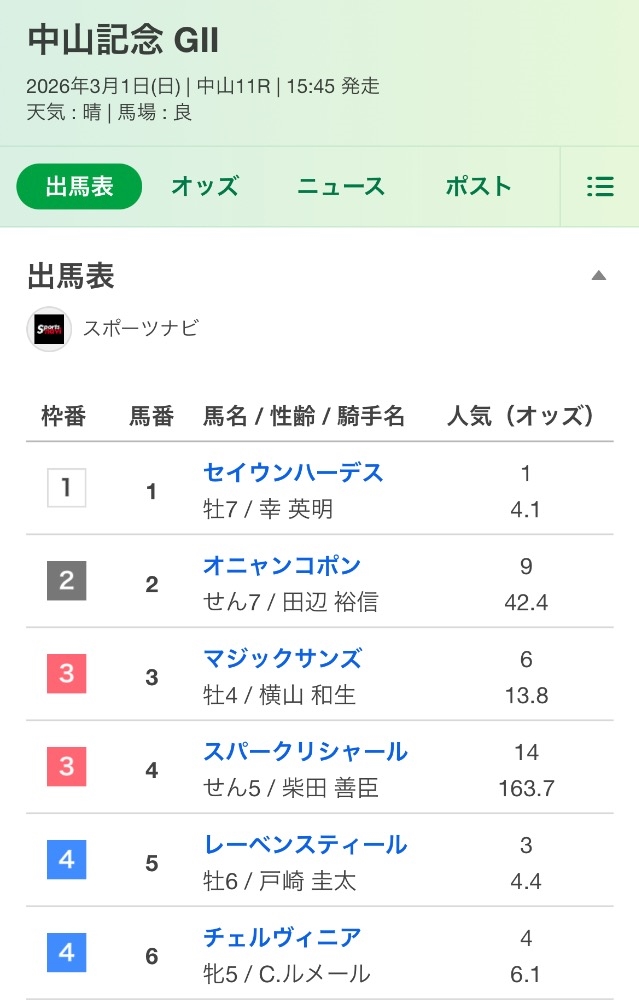Open horse セイウンハーデス details

293,472
